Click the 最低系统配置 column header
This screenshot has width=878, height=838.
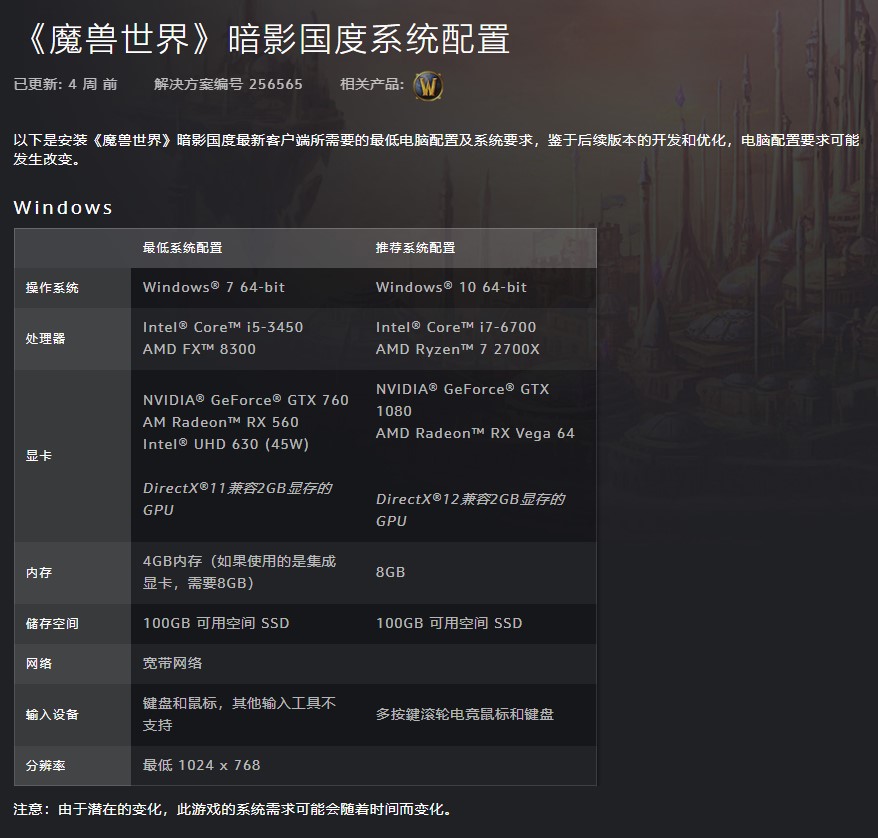point(183,247)
